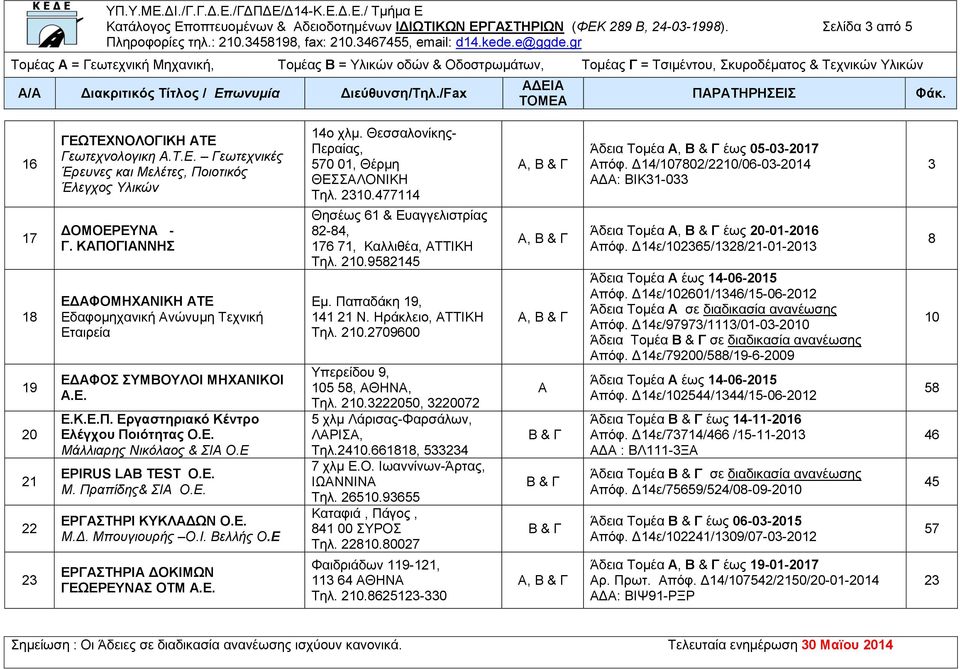Screen dimensions: 960x669
Task: Click the 'Διεύθυνση/Τηλ./Fax' column header
Action: click(x=403, y=94)
